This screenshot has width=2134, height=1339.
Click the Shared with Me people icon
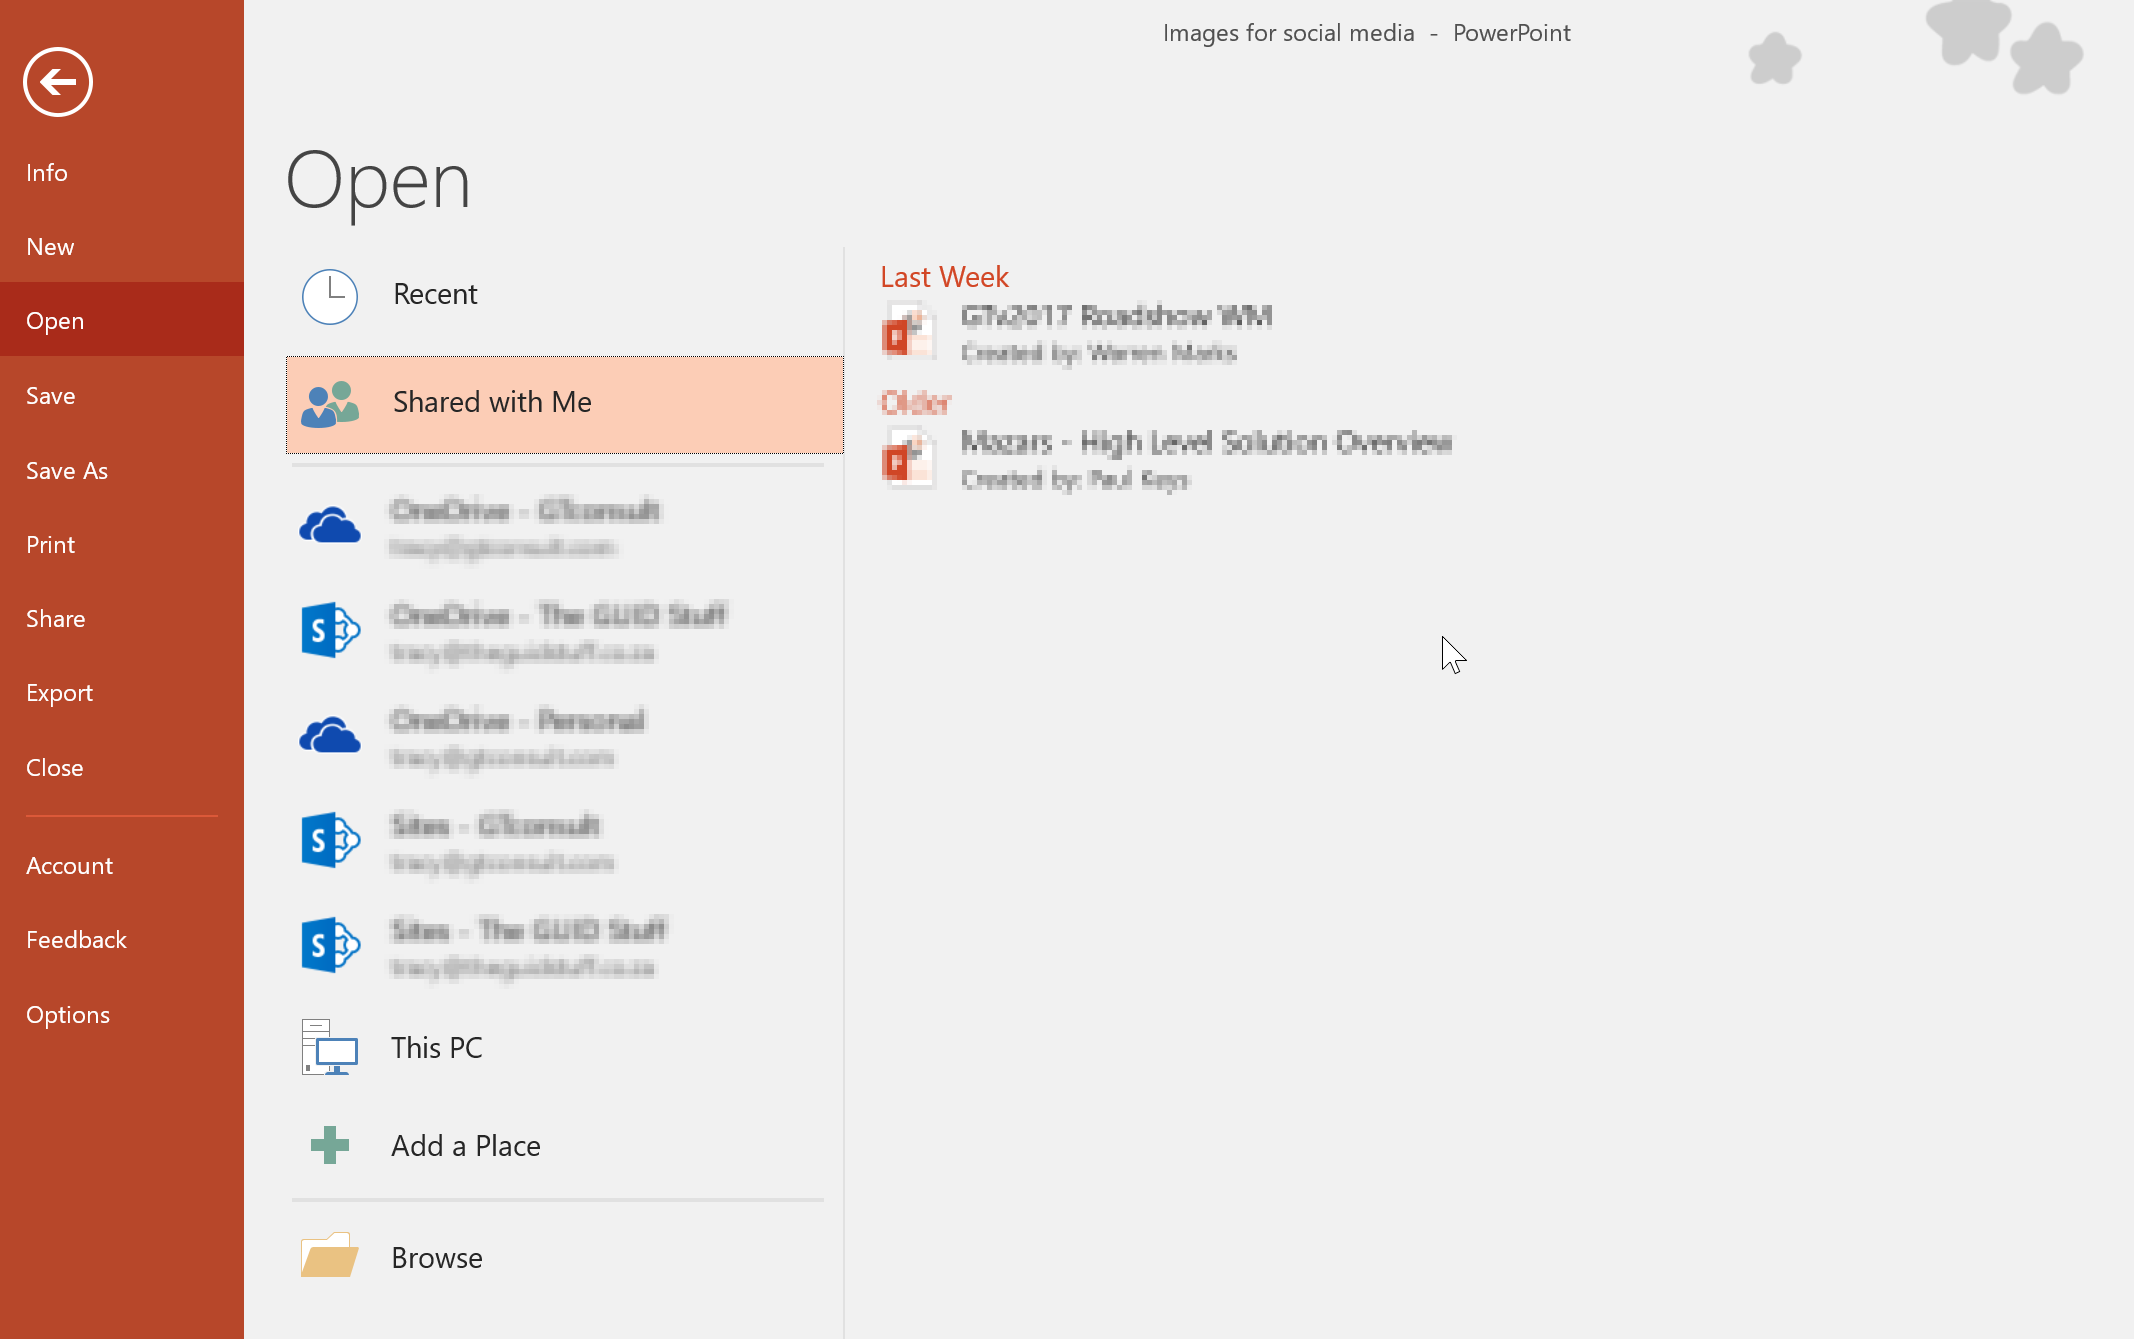[x=330, y=404]
